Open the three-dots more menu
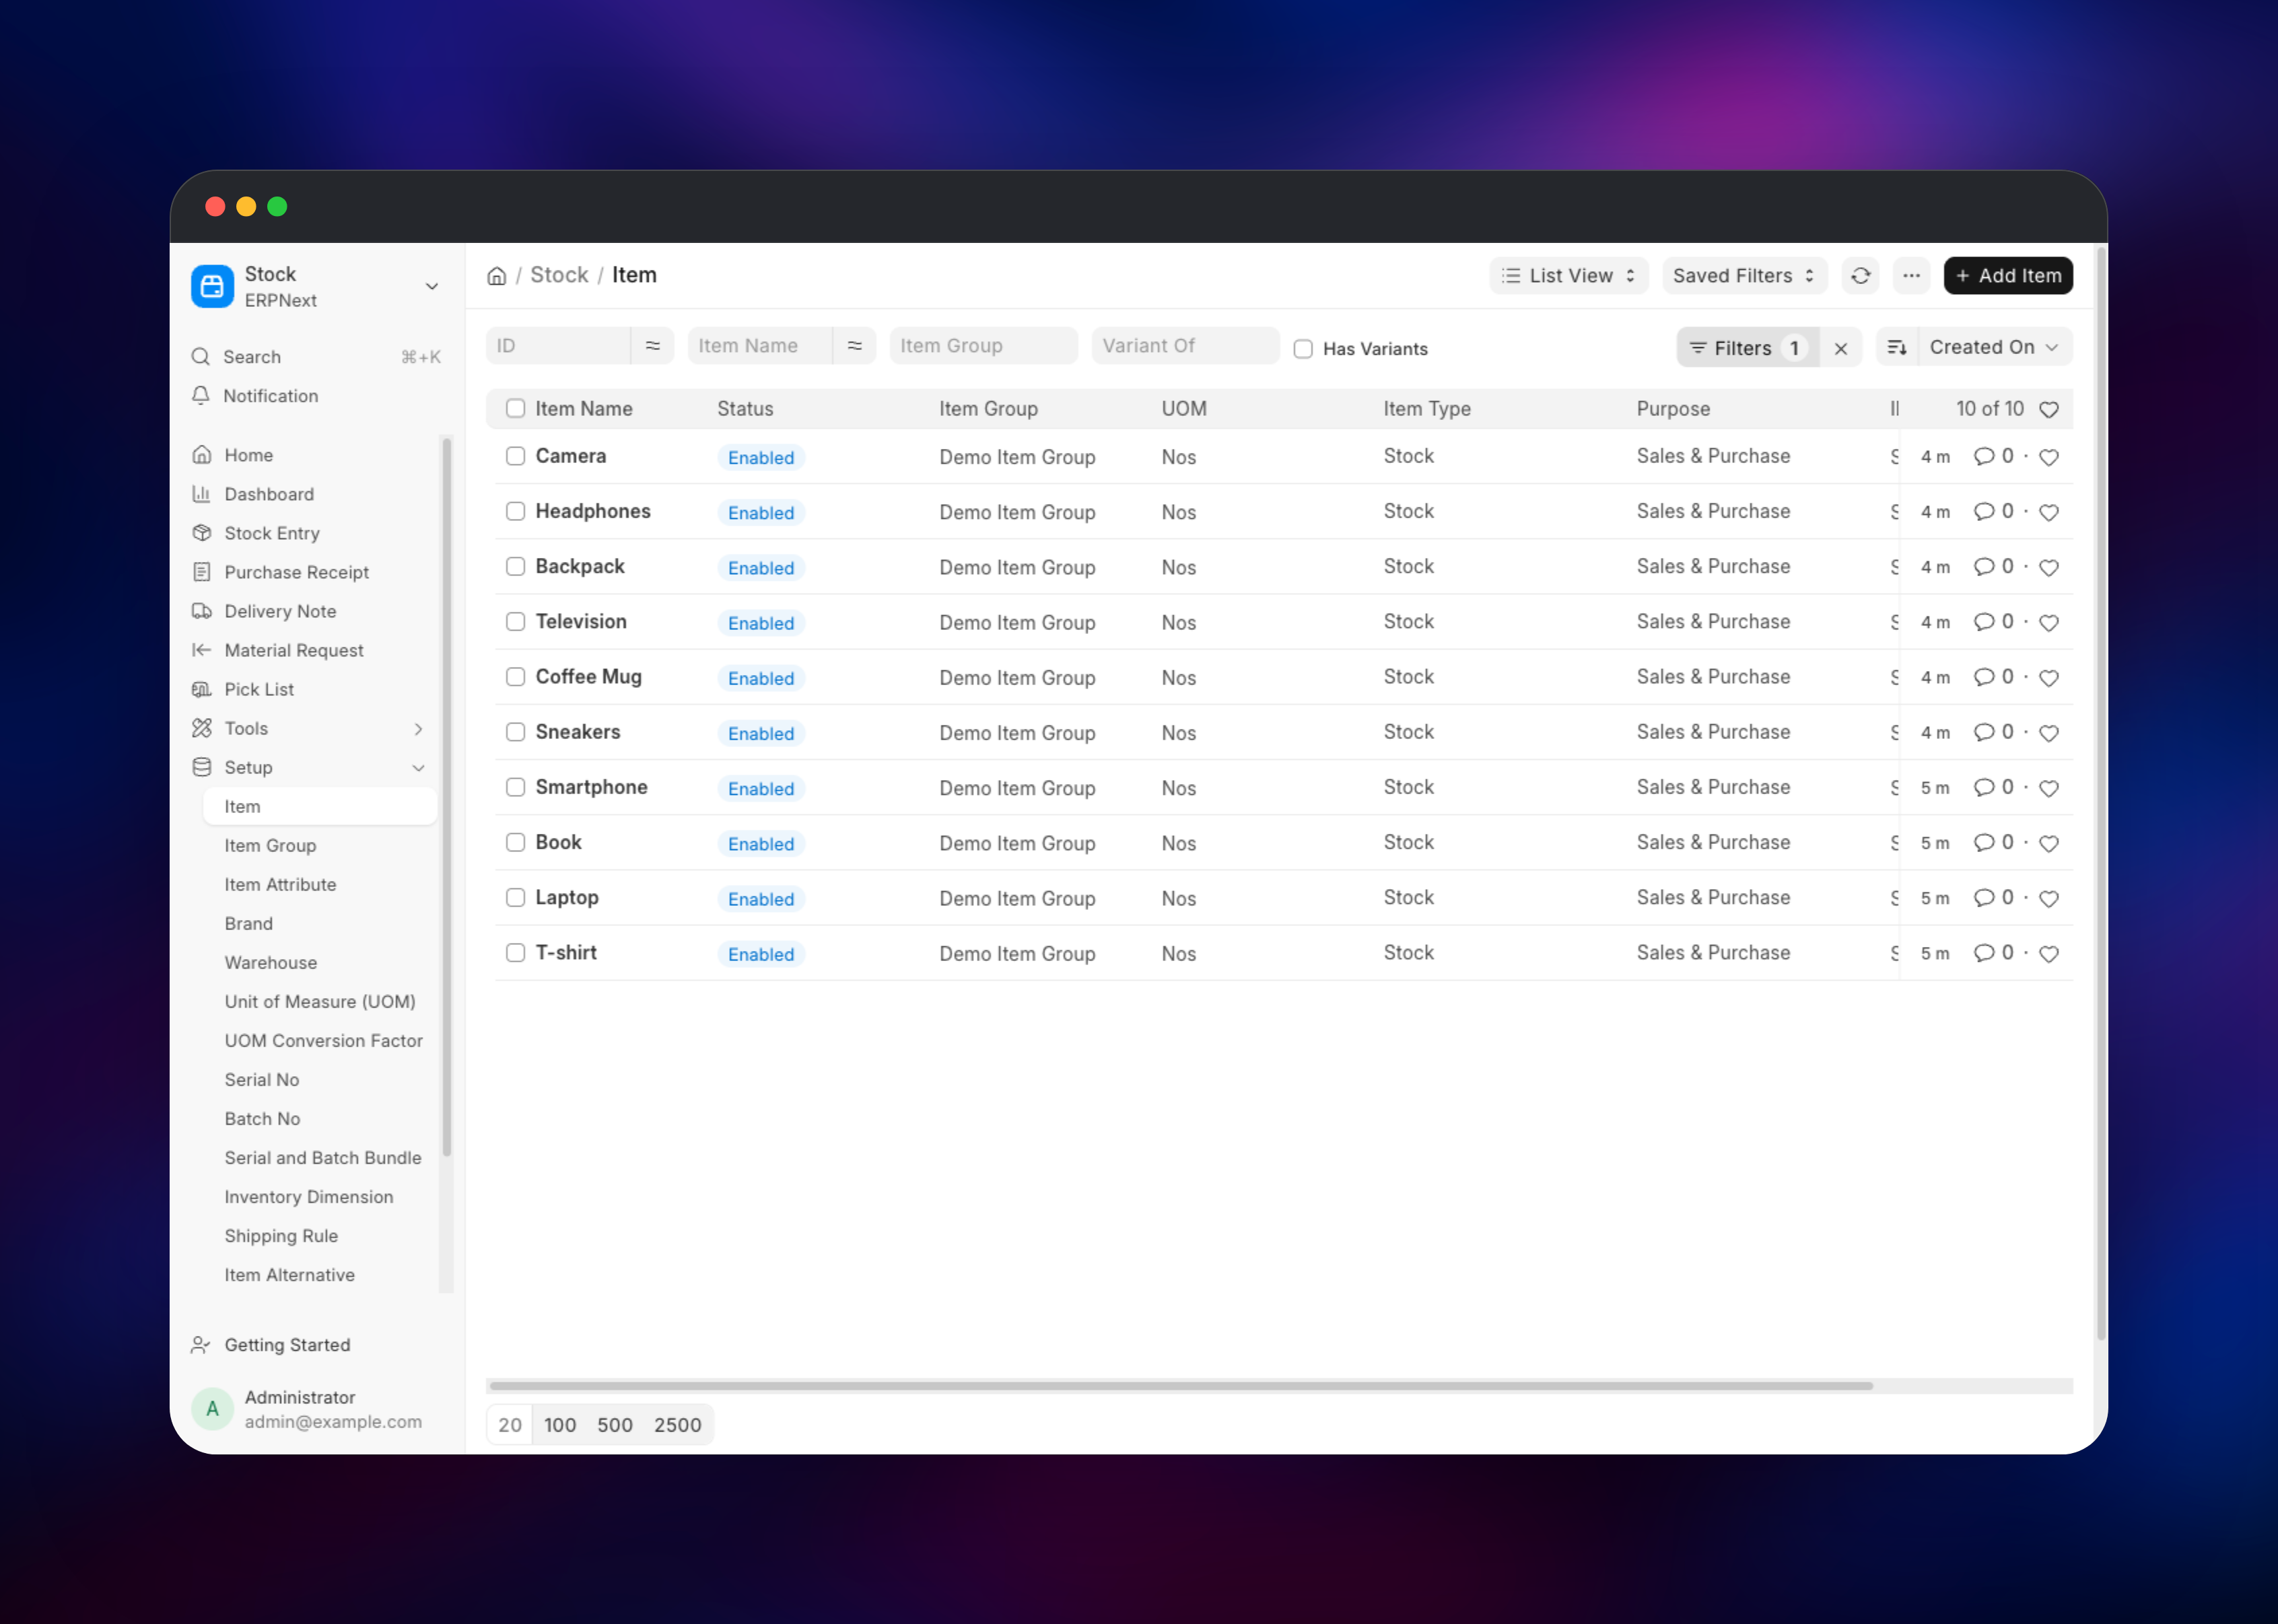Viewport: 2278px width, 1624px height. (x=1911, y=276)
